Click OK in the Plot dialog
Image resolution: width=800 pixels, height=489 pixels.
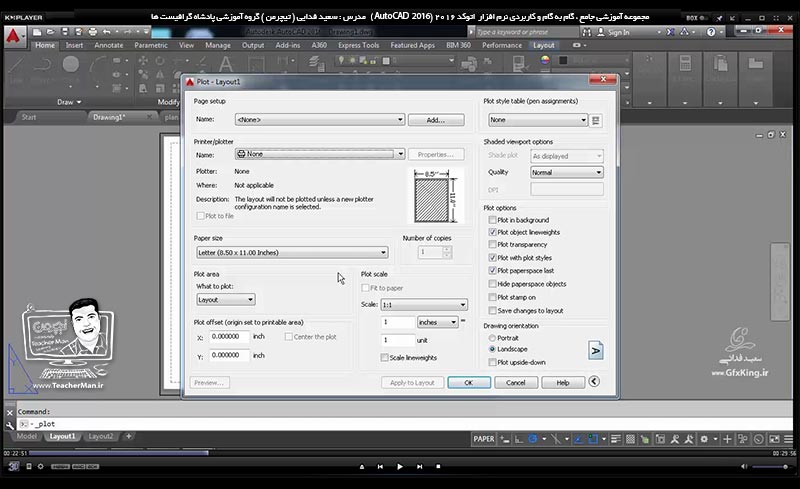tap(469, 382)
